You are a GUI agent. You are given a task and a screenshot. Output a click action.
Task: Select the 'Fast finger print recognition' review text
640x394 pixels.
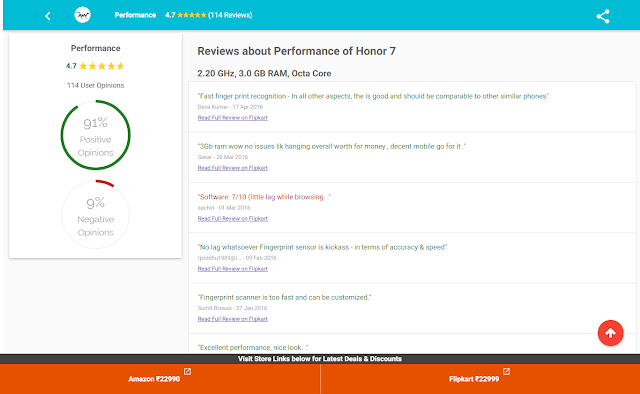(x=373, y=96)
